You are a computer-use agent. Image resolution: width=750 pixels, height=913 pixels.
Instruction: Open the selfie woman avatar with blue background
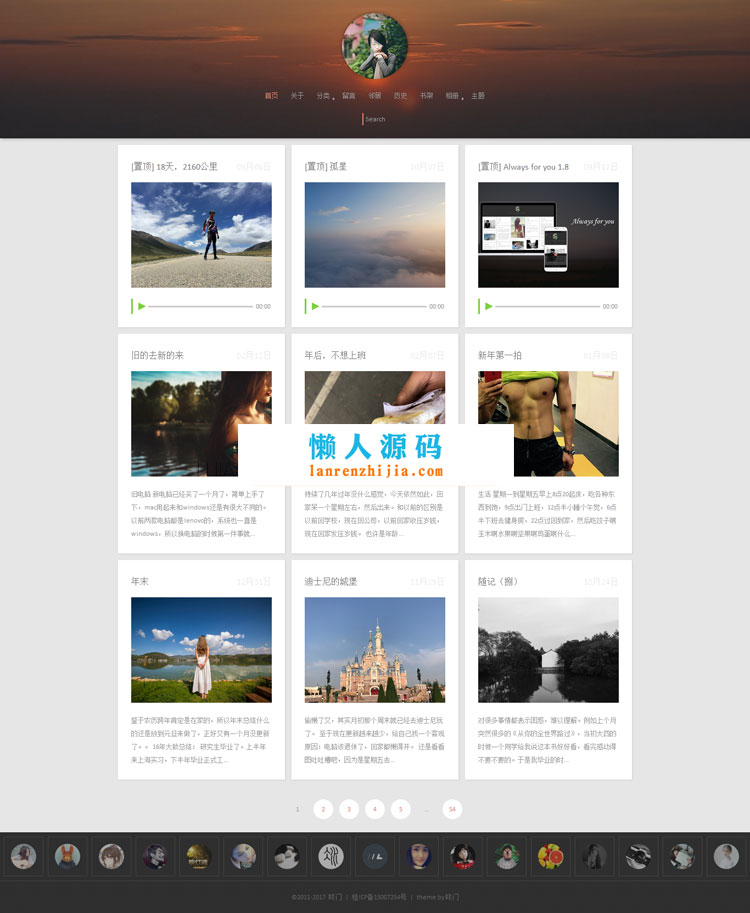(419, 857)
